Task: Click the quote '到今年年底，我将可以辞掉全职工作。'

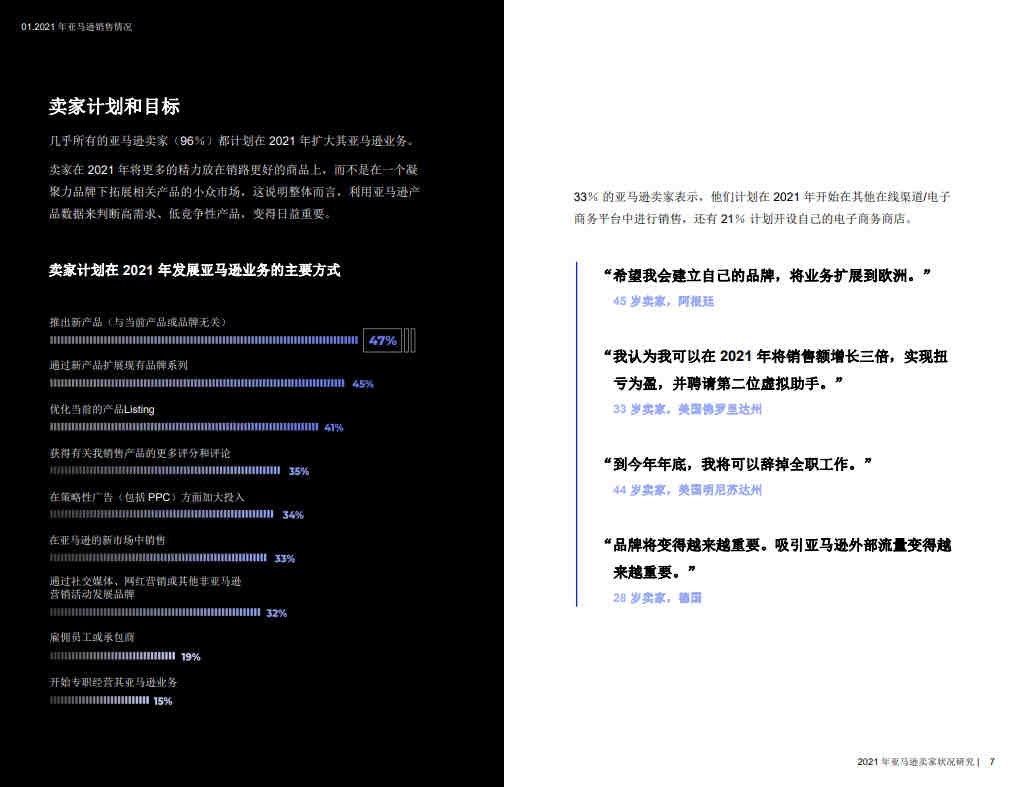Action: 738,464
